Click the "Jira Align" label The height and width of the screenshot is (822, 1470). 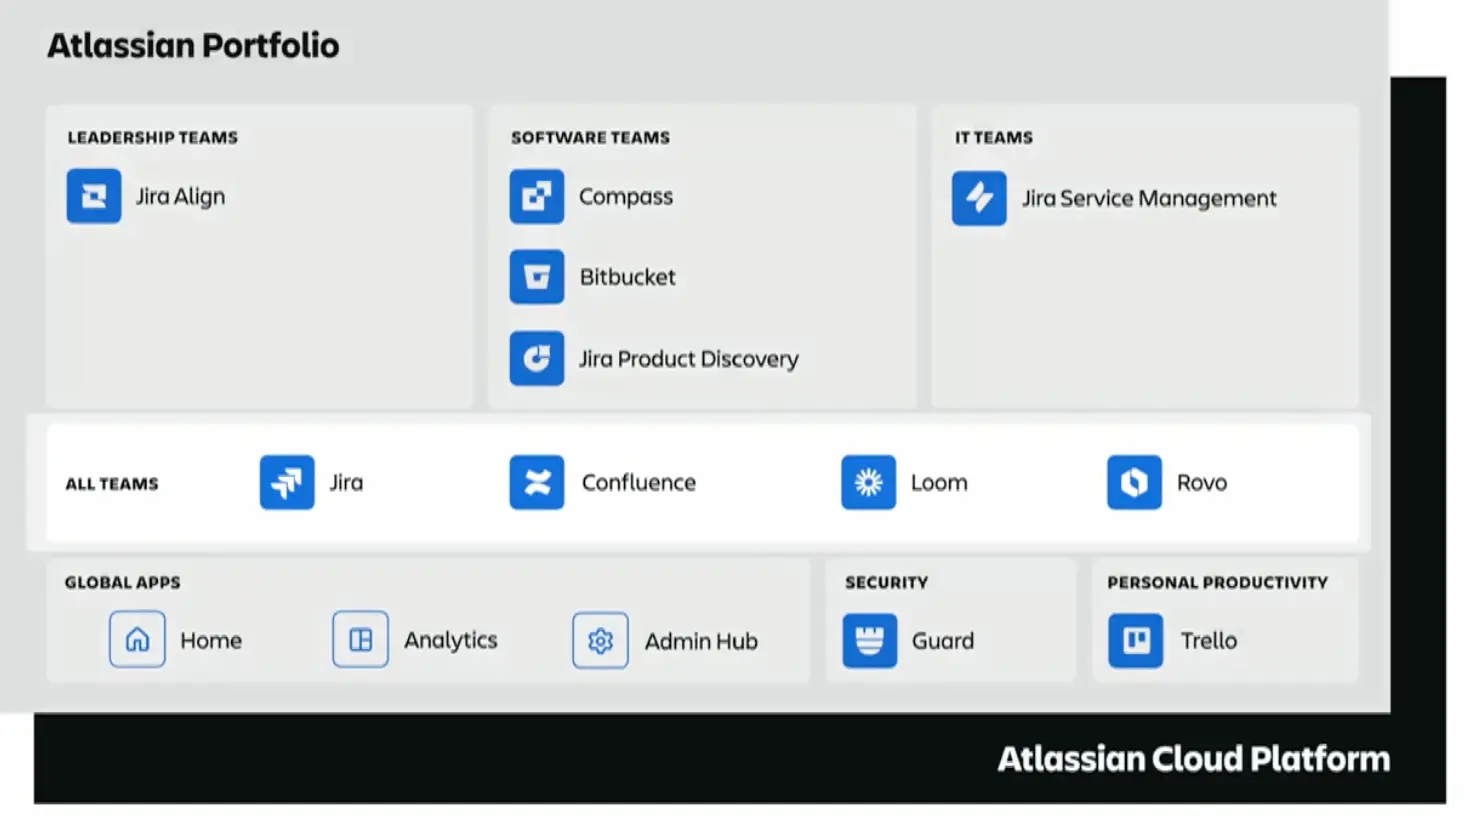[x=181, y=197]
